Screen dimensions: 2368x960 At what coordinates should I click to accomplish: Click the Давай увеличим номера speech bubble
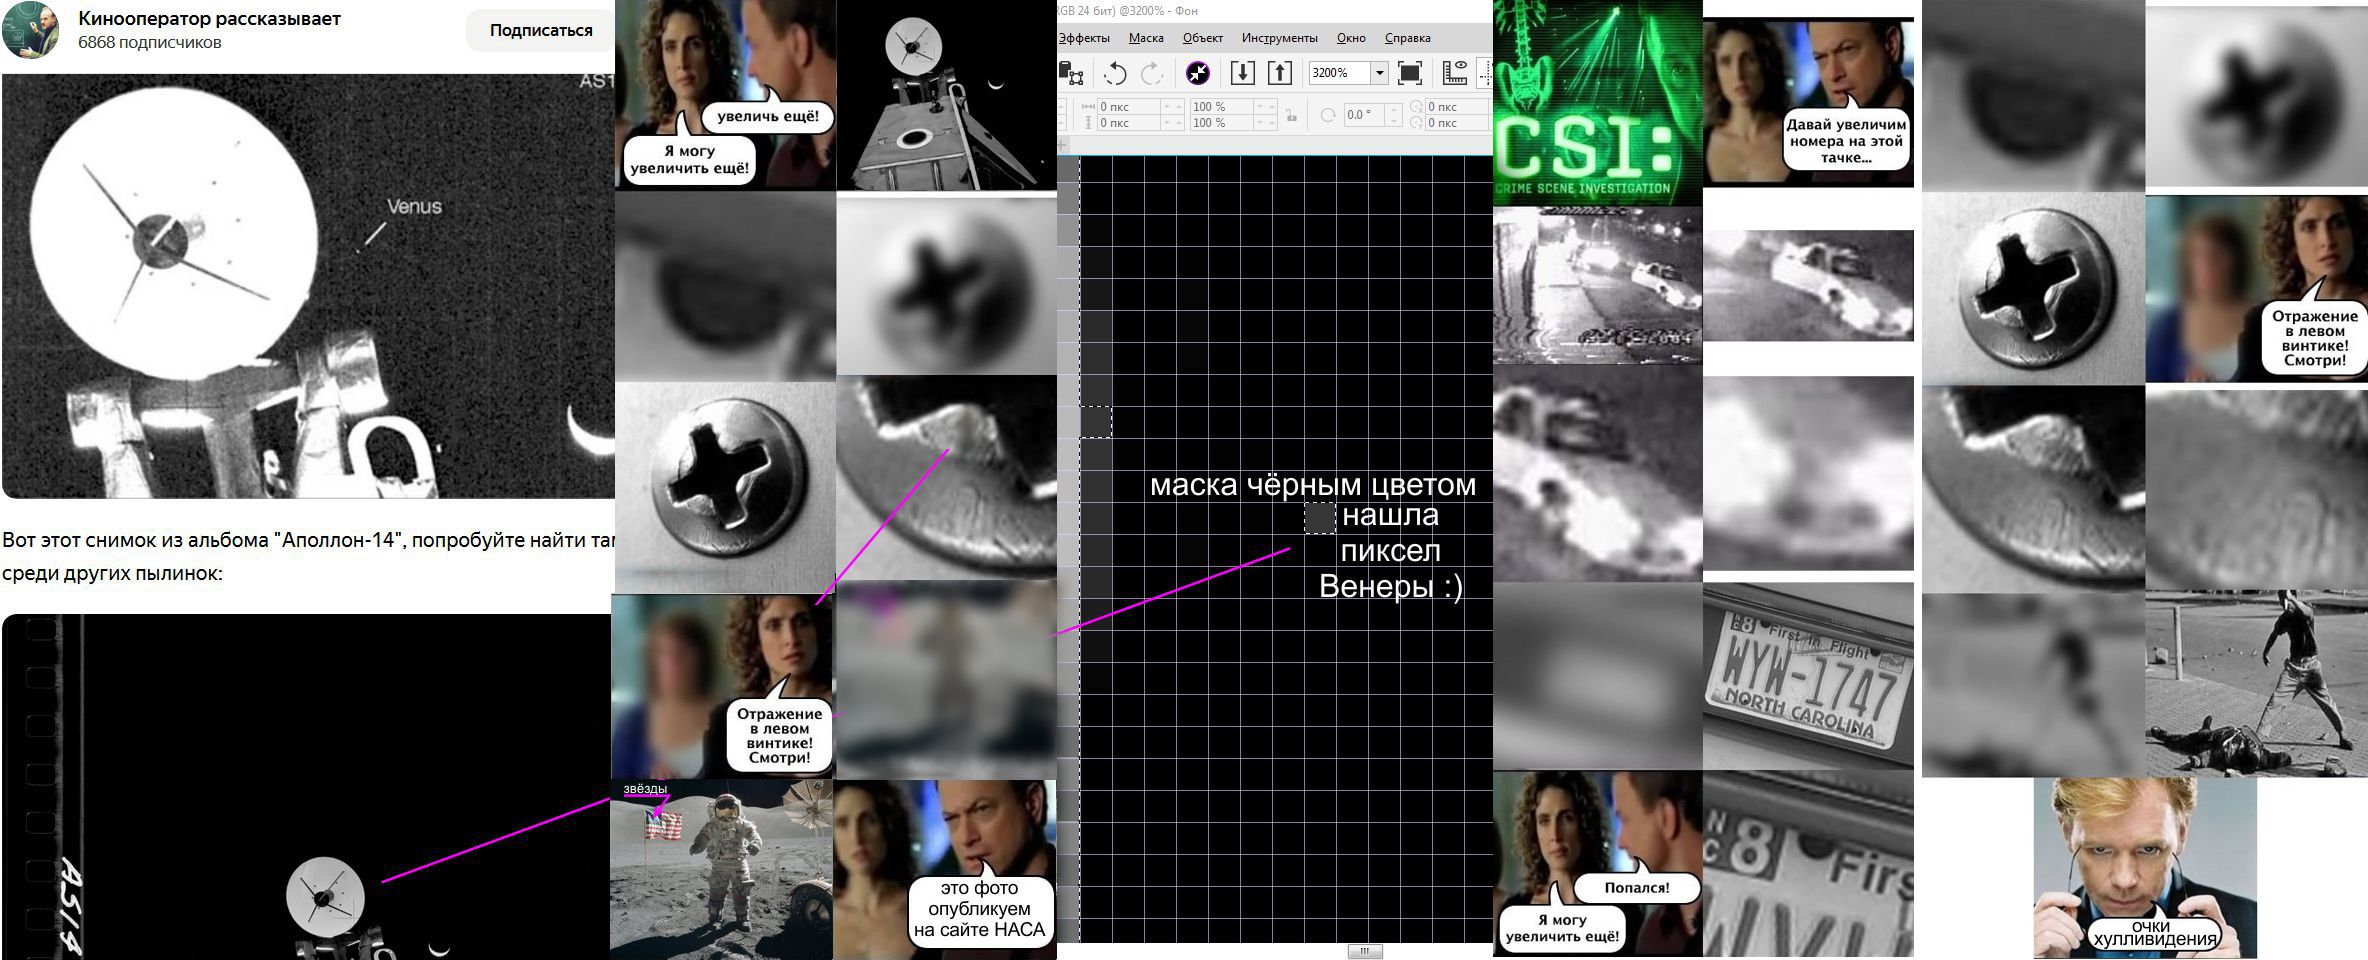(1846, 141)
